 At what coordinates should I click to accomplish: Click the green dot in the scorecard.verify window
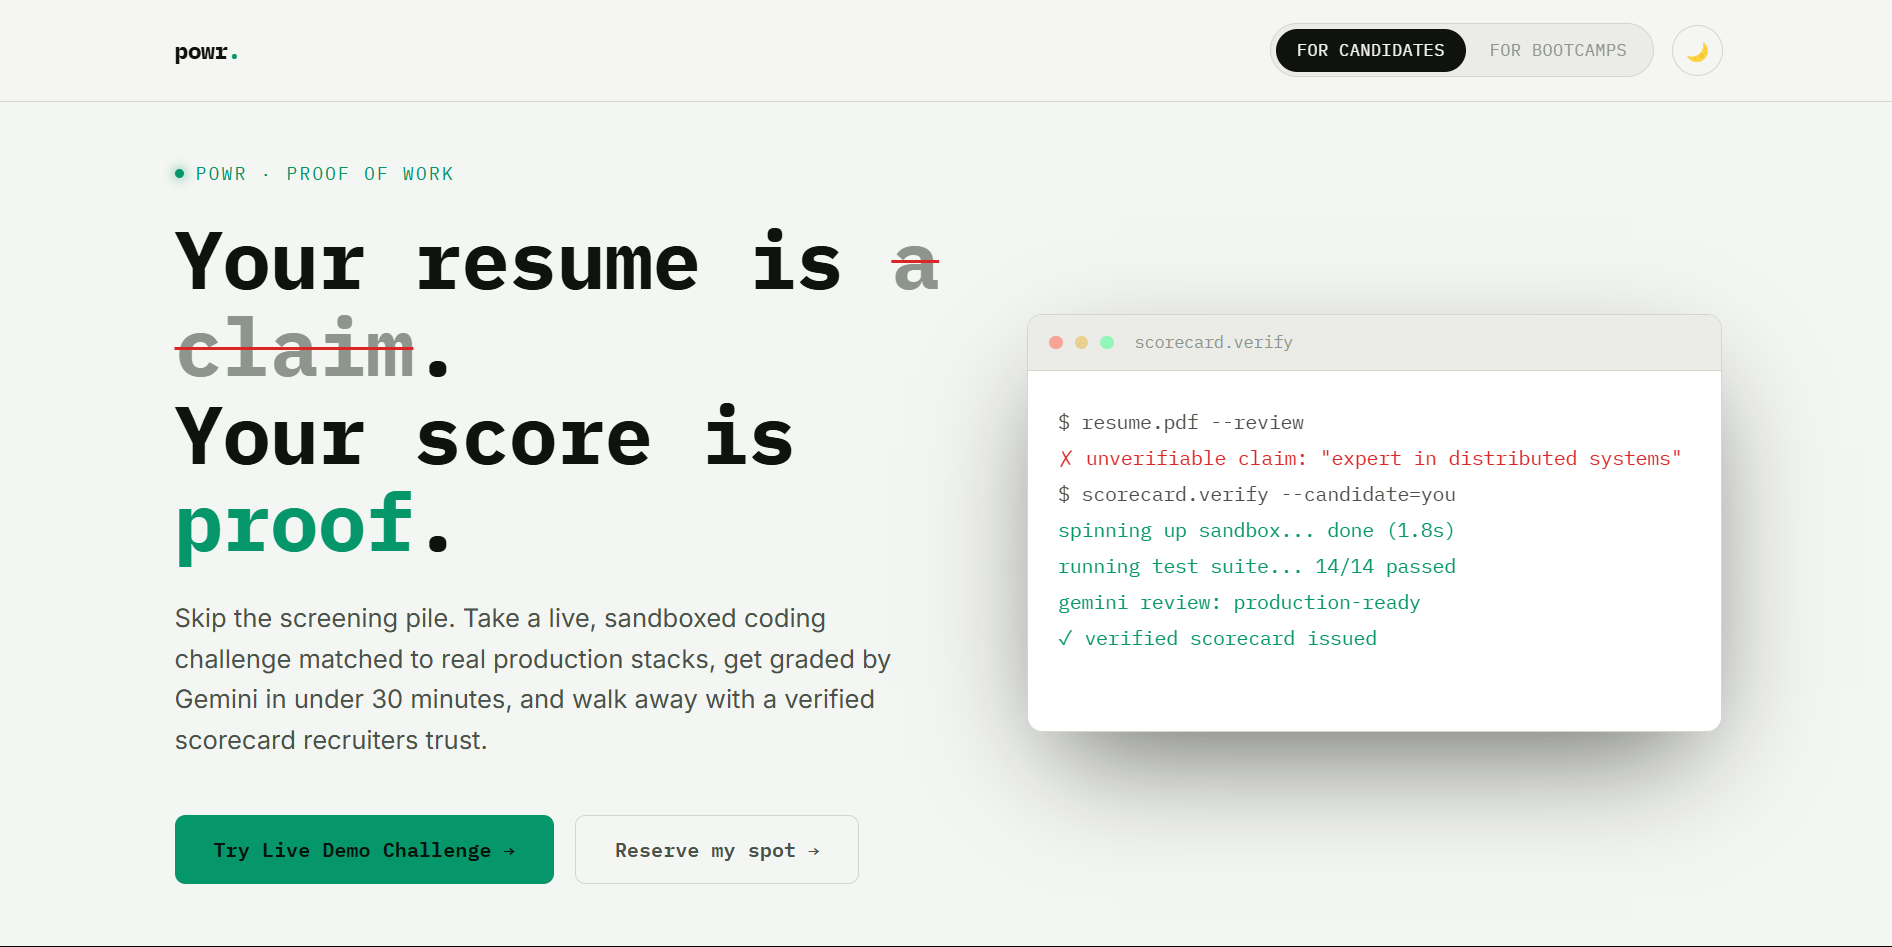click(1107, 342)
